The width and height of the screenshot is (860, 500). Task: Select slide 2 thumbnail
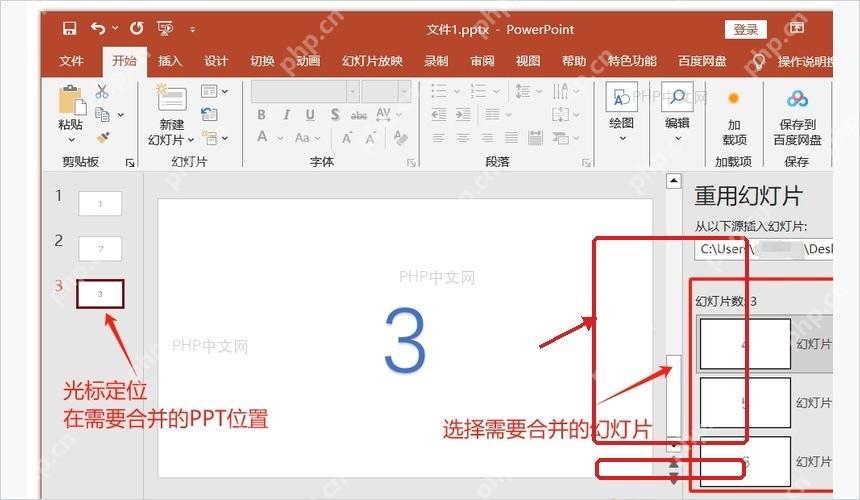click(100, 249)
